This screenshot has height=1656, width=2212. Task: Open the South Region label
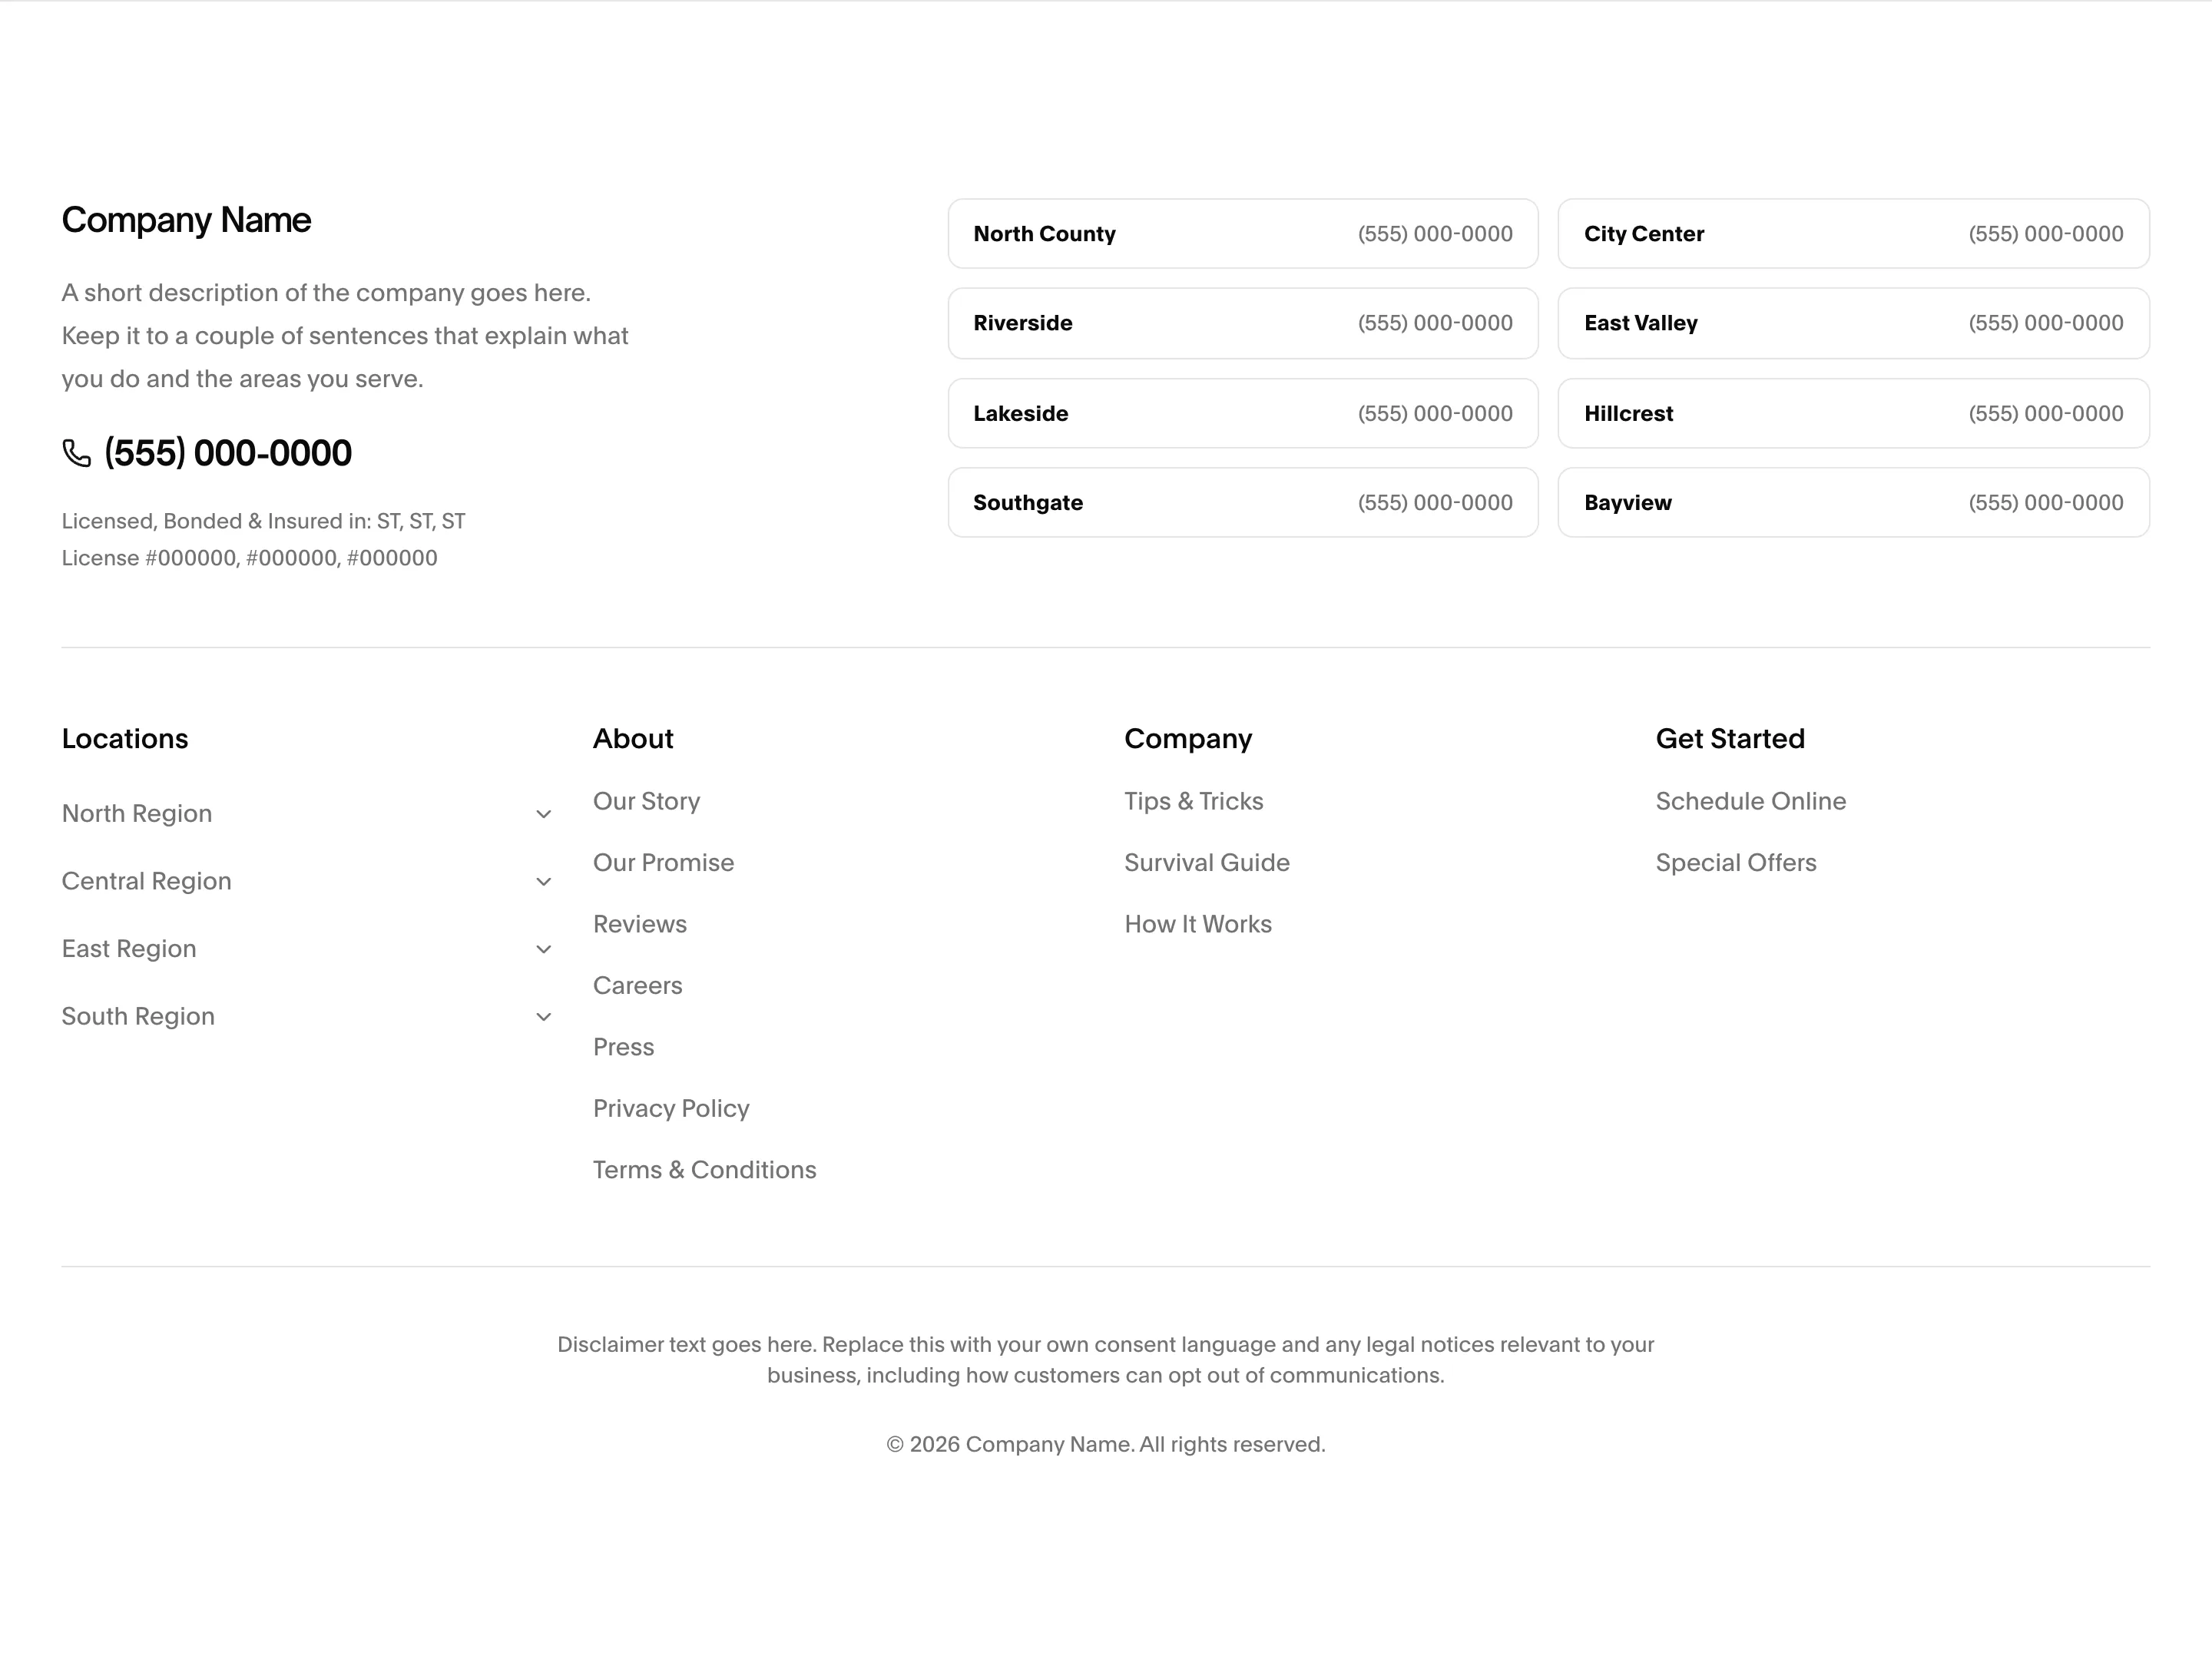[138, 1017]
